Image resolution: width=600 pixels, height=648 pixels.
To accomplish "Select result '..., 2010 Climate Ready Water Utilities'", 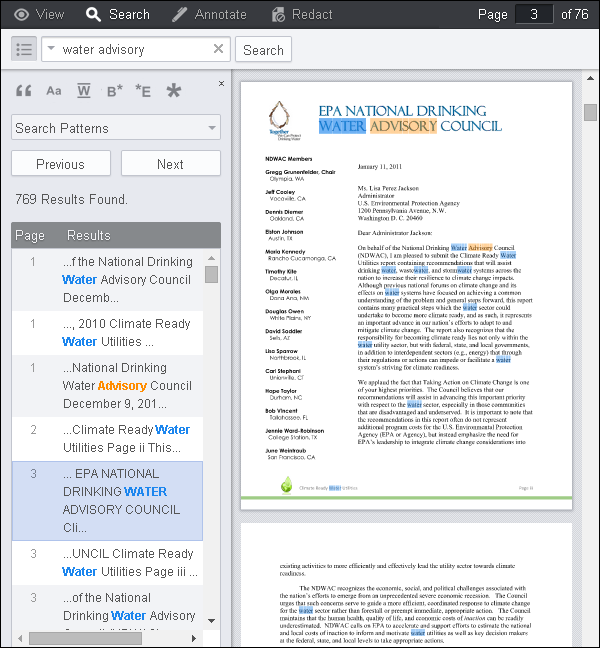I will click(x=107, y=333).
